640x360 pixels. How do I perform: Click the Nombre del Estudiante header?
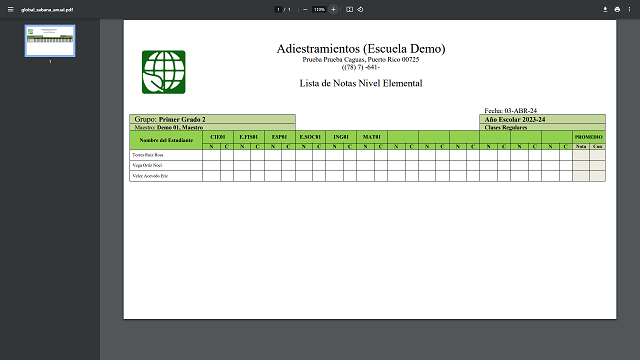point(166,140)
